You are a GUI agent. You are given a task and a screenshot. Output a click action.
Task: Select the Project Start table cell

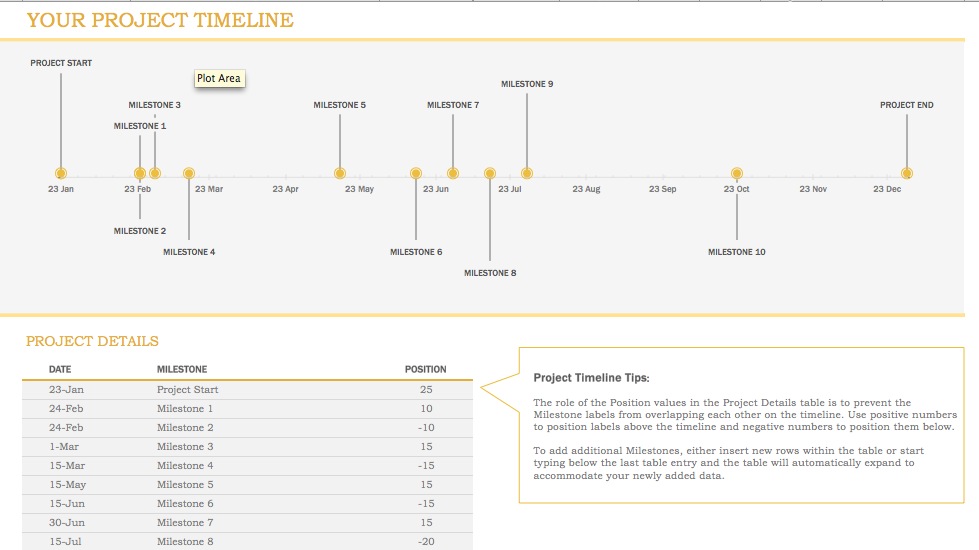187,390
